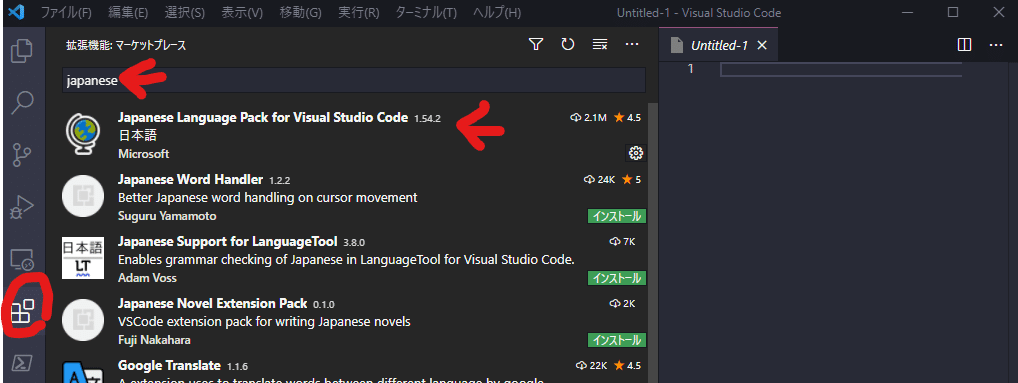Open the Remote Explorer view icon

click(23, 260)
